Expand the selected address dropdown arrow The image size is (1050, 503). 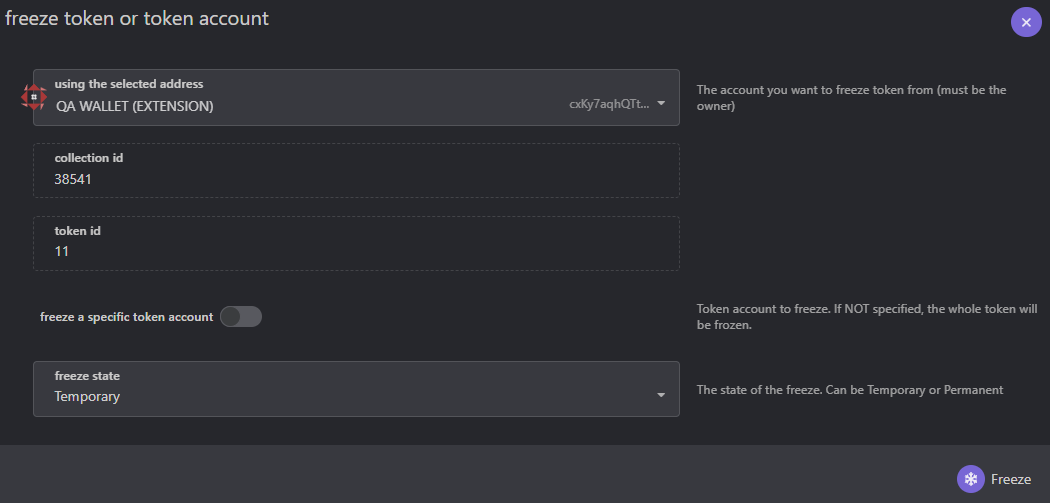tap(661, 103)
